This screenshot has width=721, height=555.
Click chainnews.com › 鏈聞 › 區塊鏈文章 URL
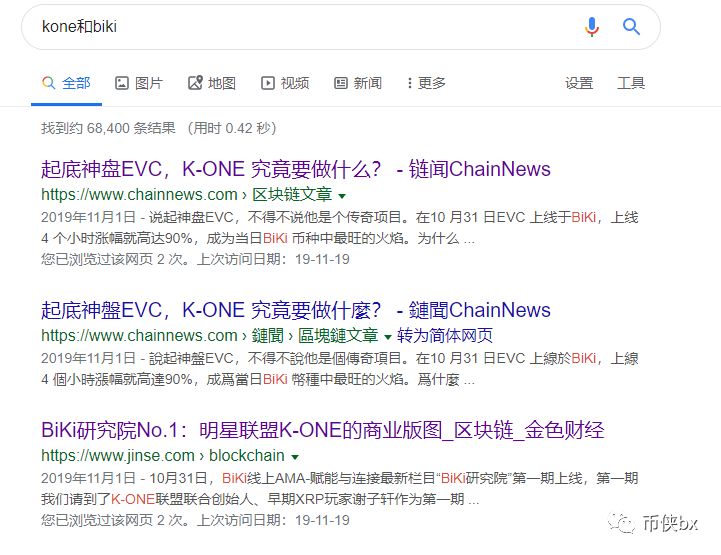209,336
